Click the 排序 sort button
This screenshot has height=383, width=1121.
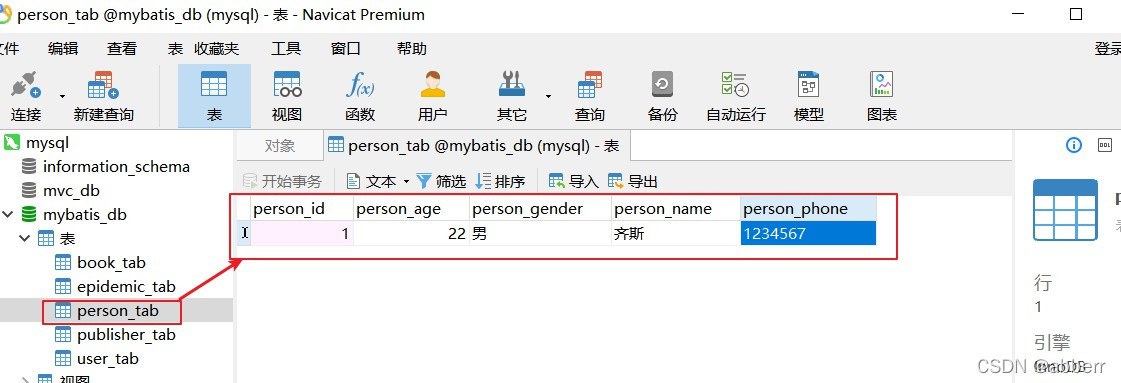[500, 181]
